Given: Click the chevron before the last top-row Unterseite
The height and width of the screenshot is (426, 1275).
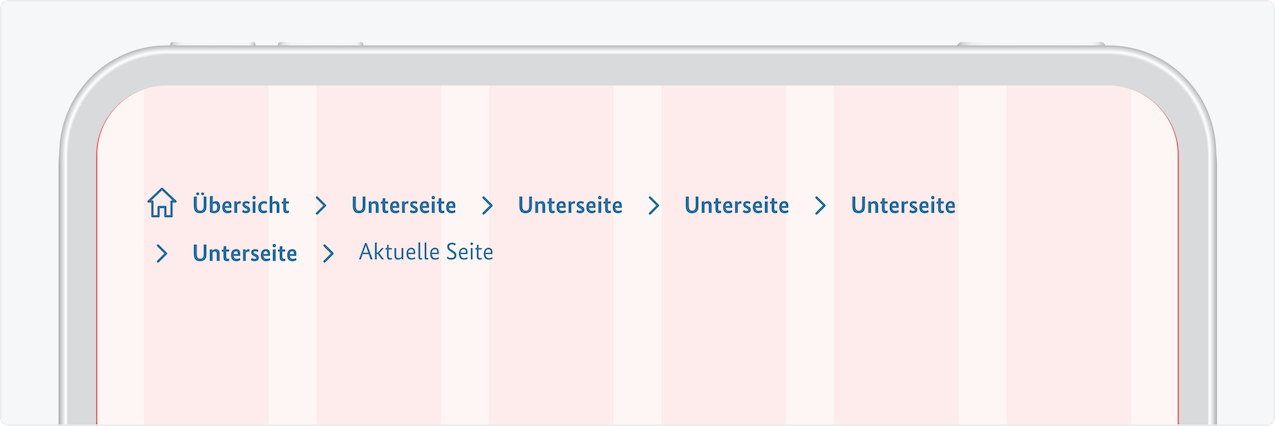Looking at the screenshot, I should click(x=820, y=206).
